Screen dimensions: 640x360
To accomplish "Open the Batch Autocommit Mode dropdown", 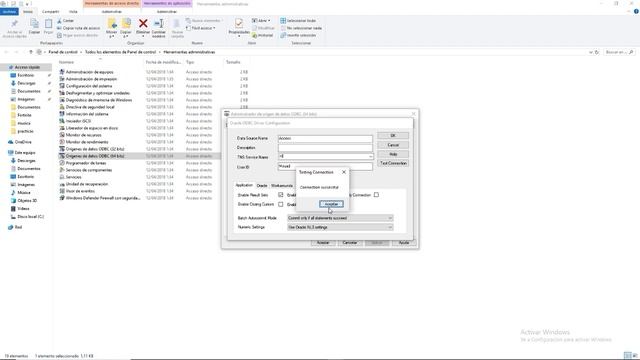I will (x=390, y=218).
